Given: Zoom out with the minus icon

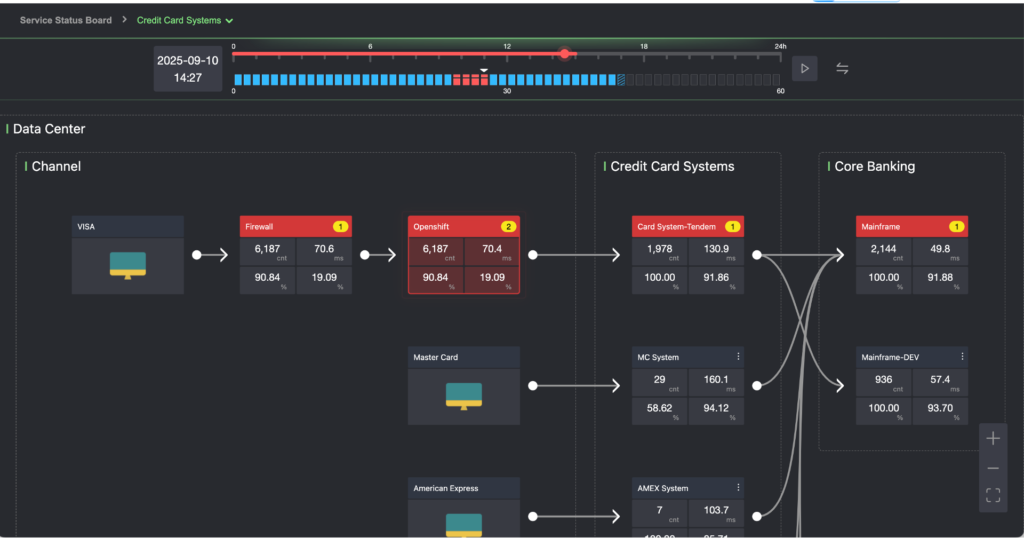Looking at the screenshot, I should point(993,468).
